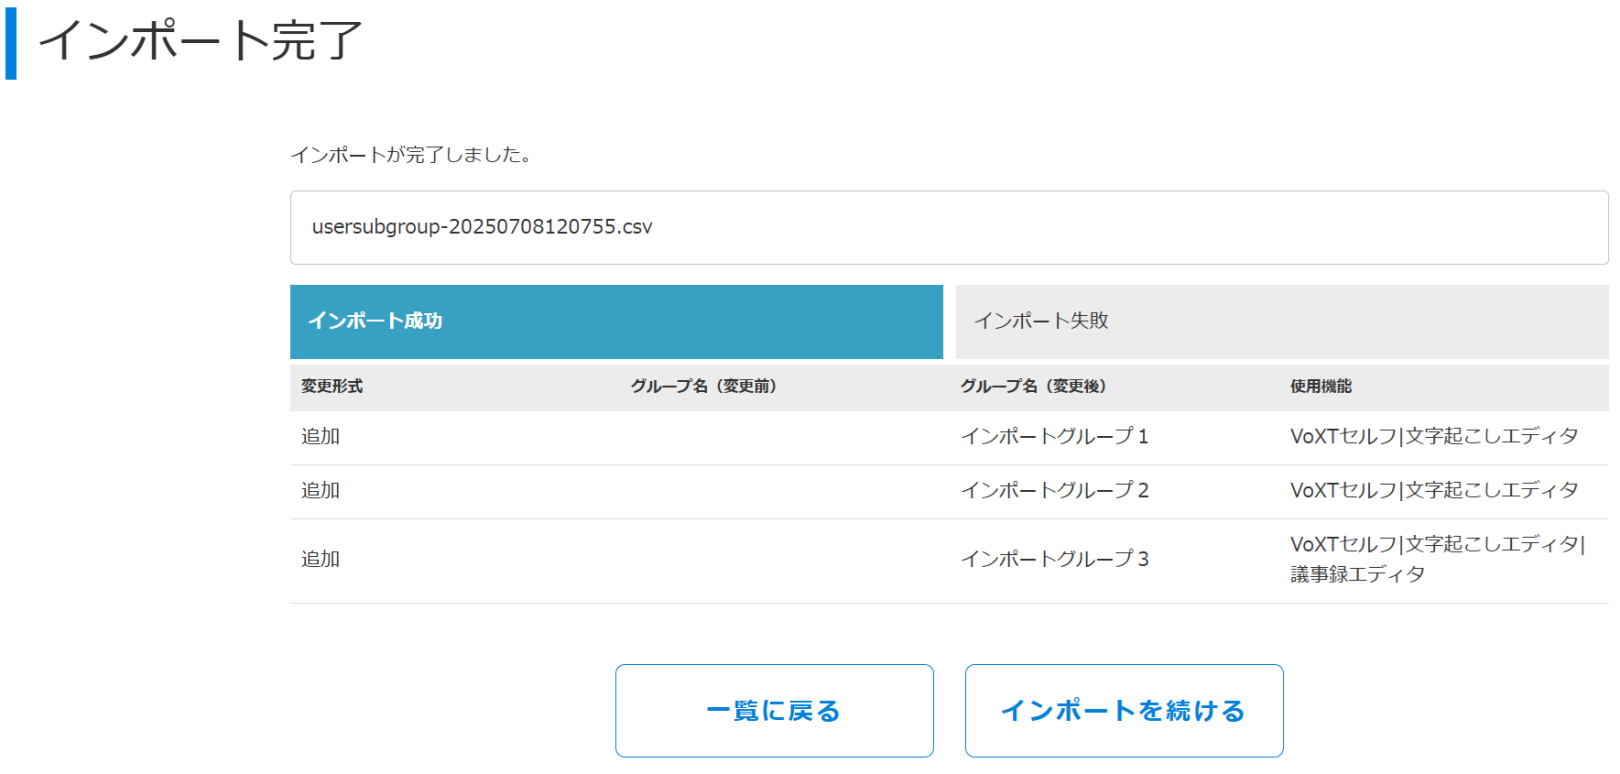
Task: Click 追加 in the インポートグループ2 row
Action: [x=321, y=491]
